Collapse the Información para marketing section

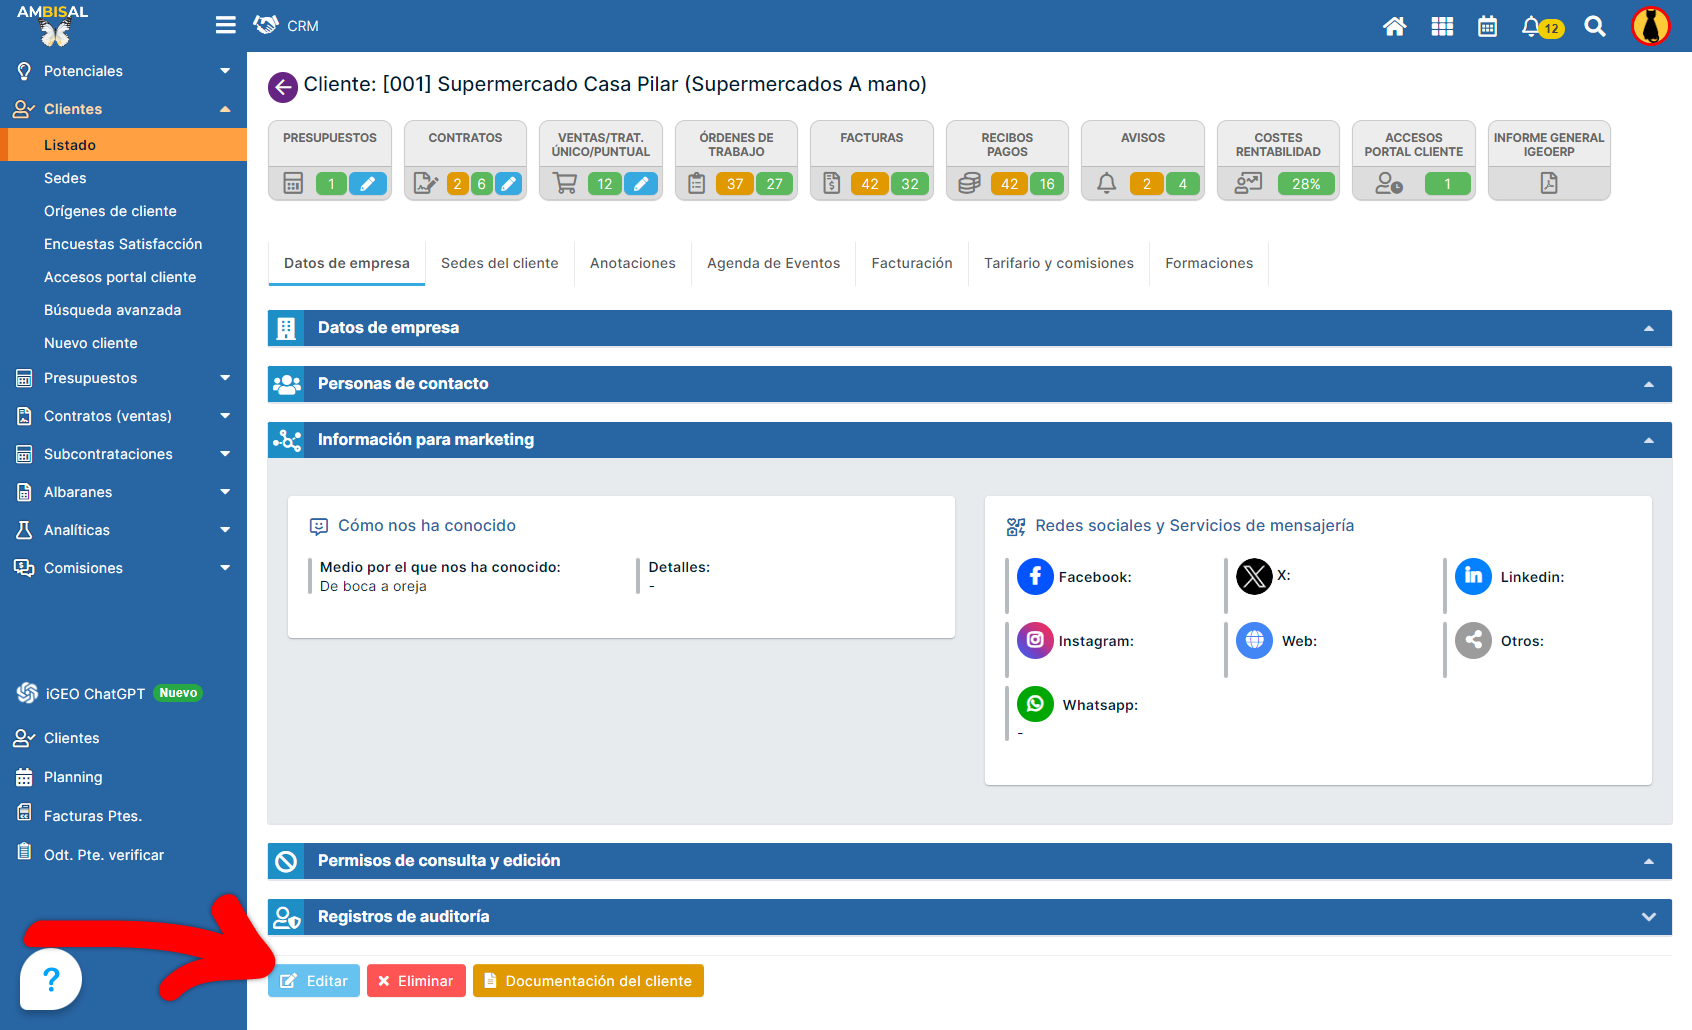[x=1648, y=440]
